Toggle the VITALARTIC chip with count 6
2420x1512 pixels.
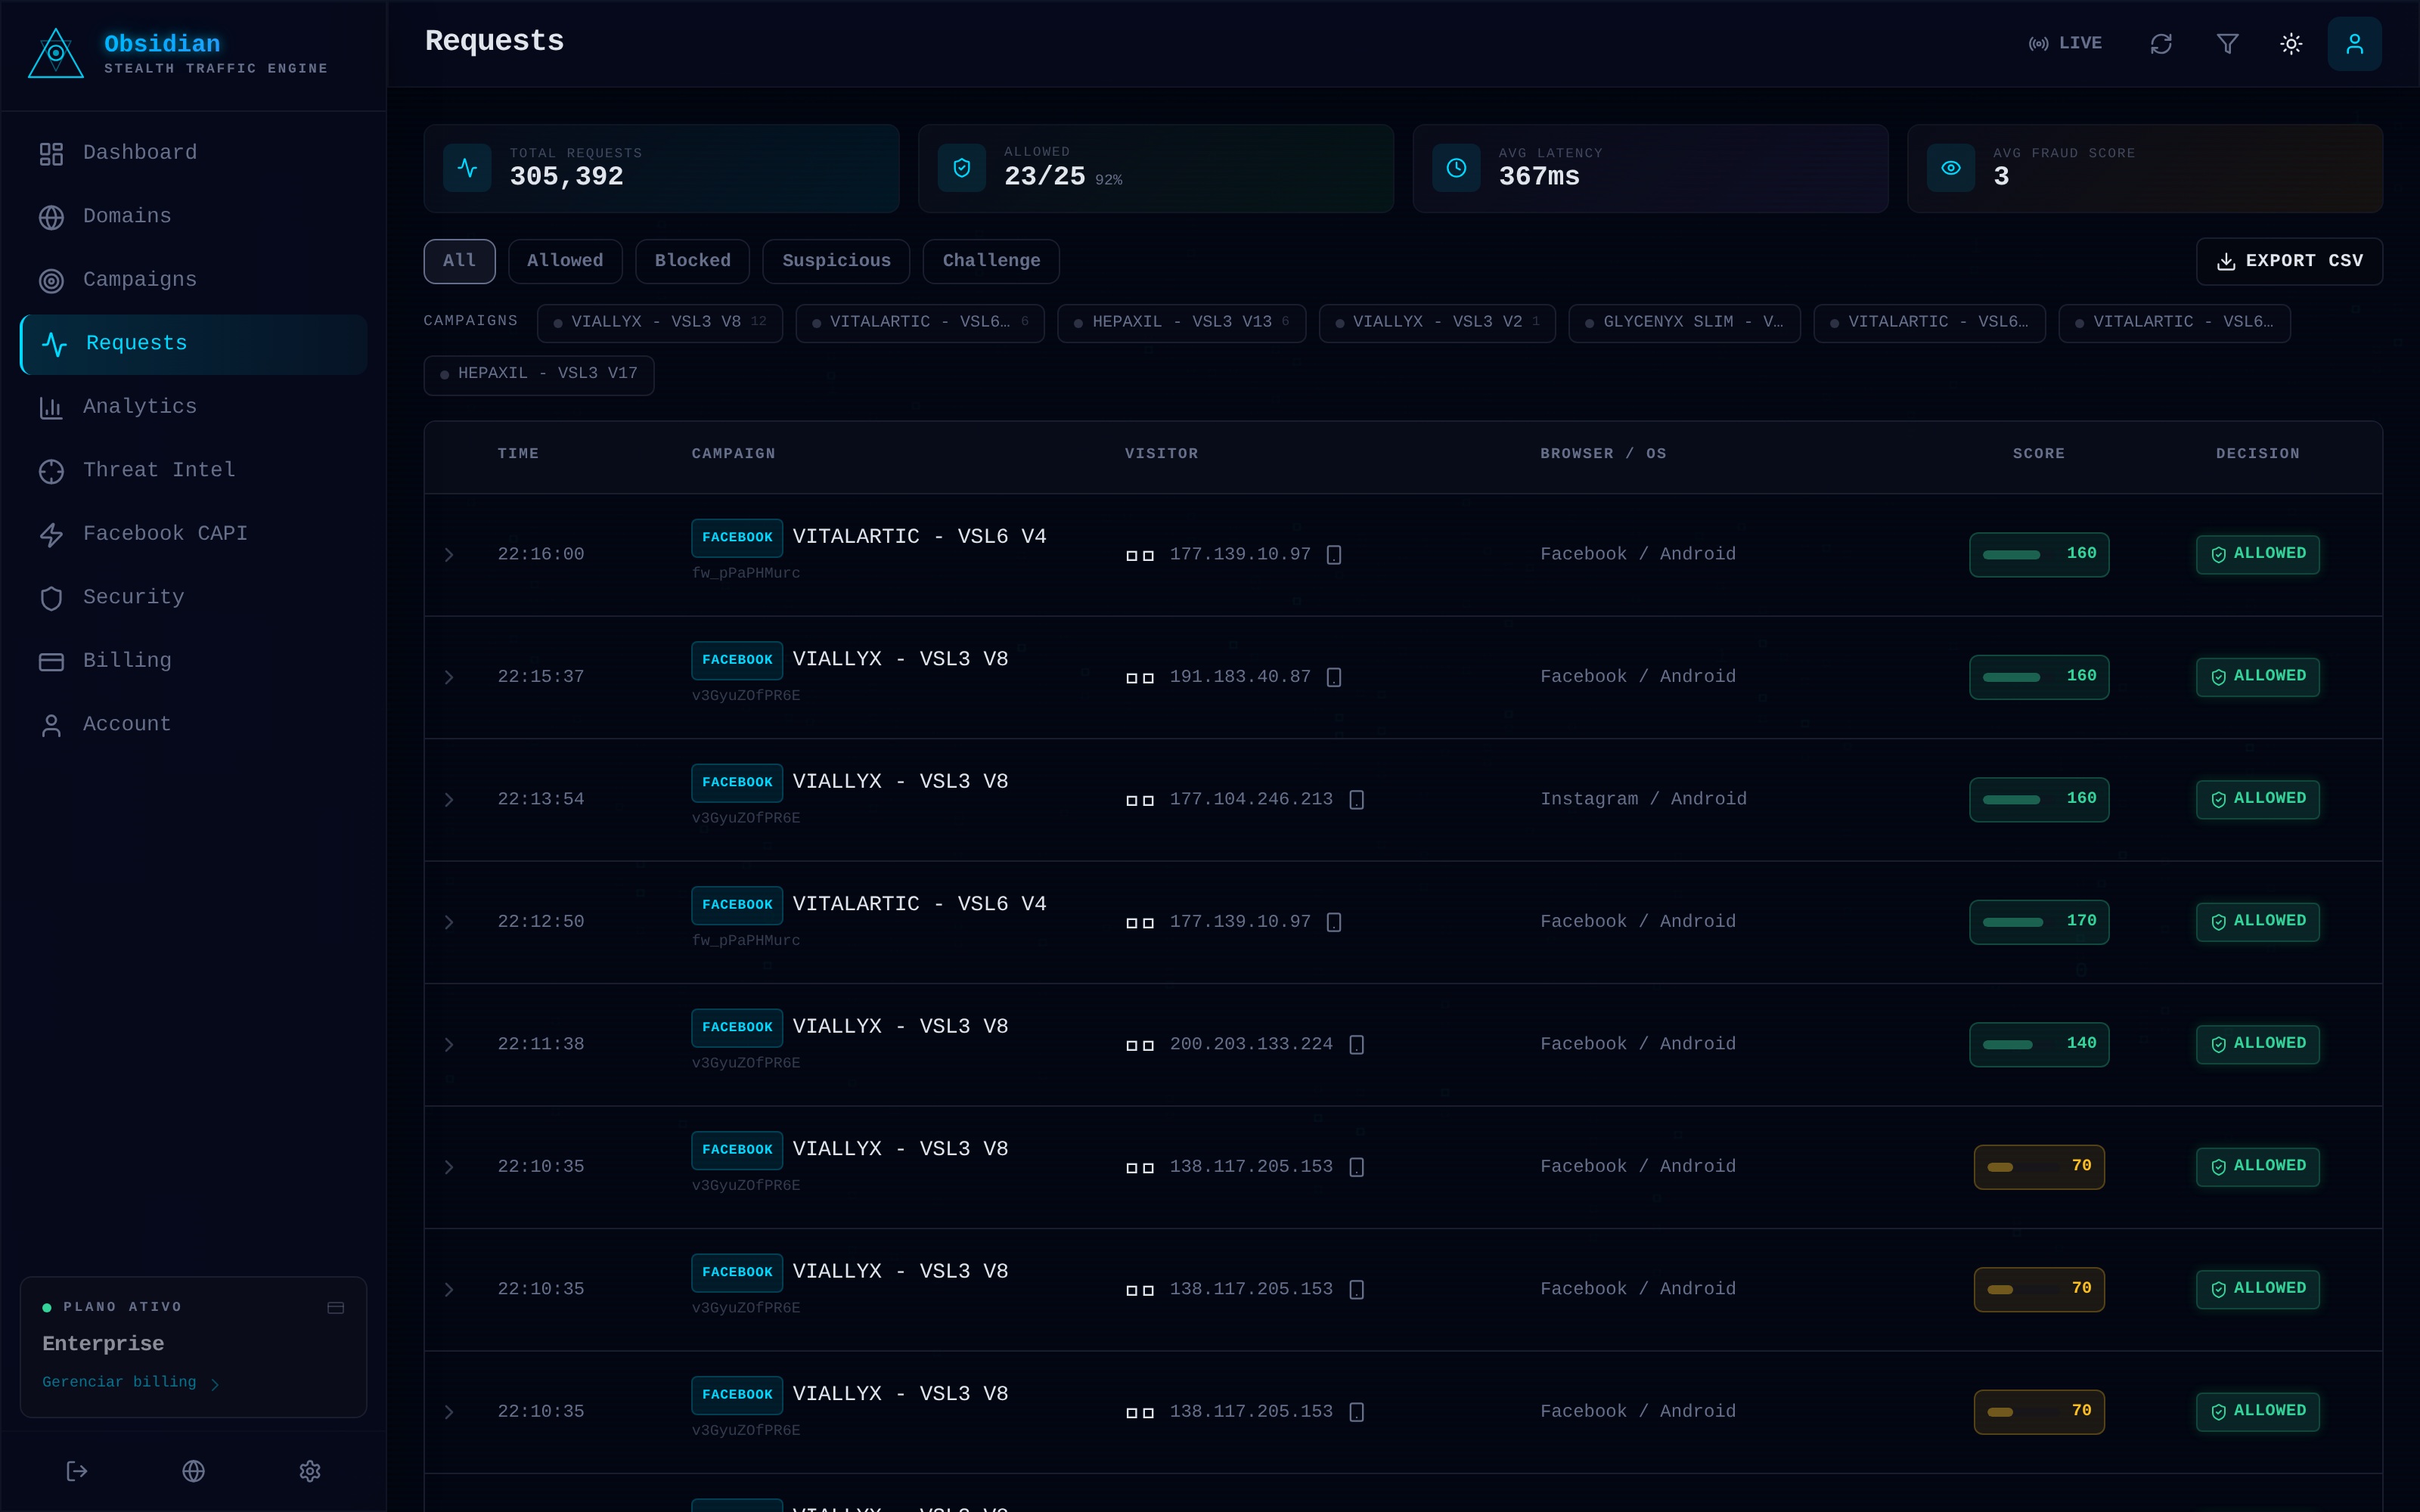tap(920, 323)
